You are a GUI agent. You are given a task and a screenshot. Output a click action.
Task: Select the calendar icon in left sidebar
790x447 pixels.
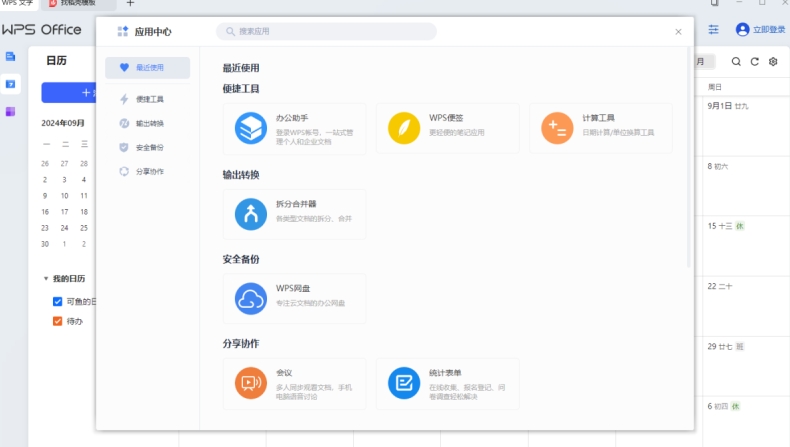coord(11,84)
